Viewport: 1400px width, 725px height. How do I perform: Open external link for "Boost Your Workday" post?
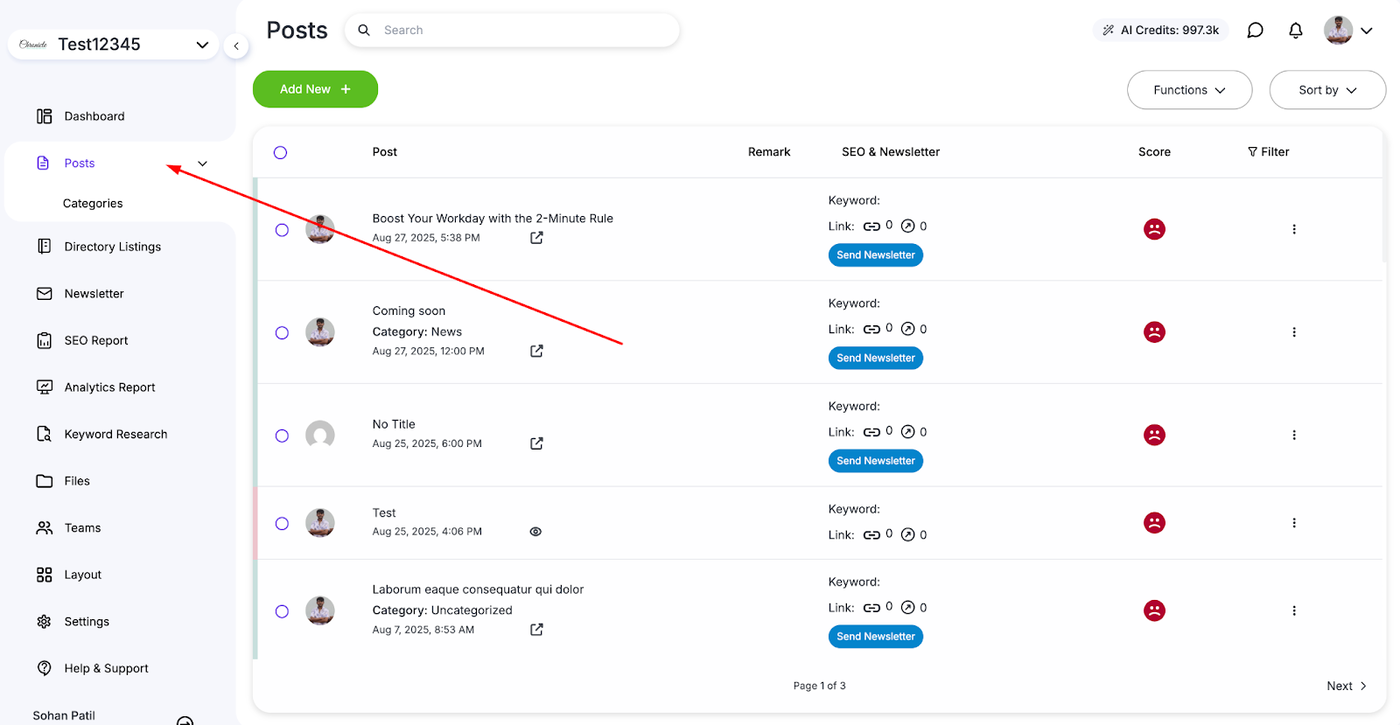click(537, 238)
